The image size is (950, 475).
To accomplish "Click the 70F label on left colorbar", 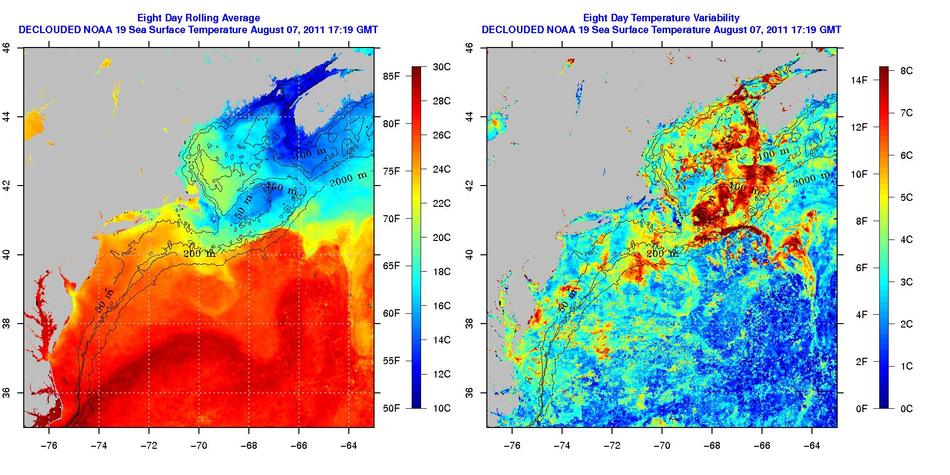I will coord(392,219).
